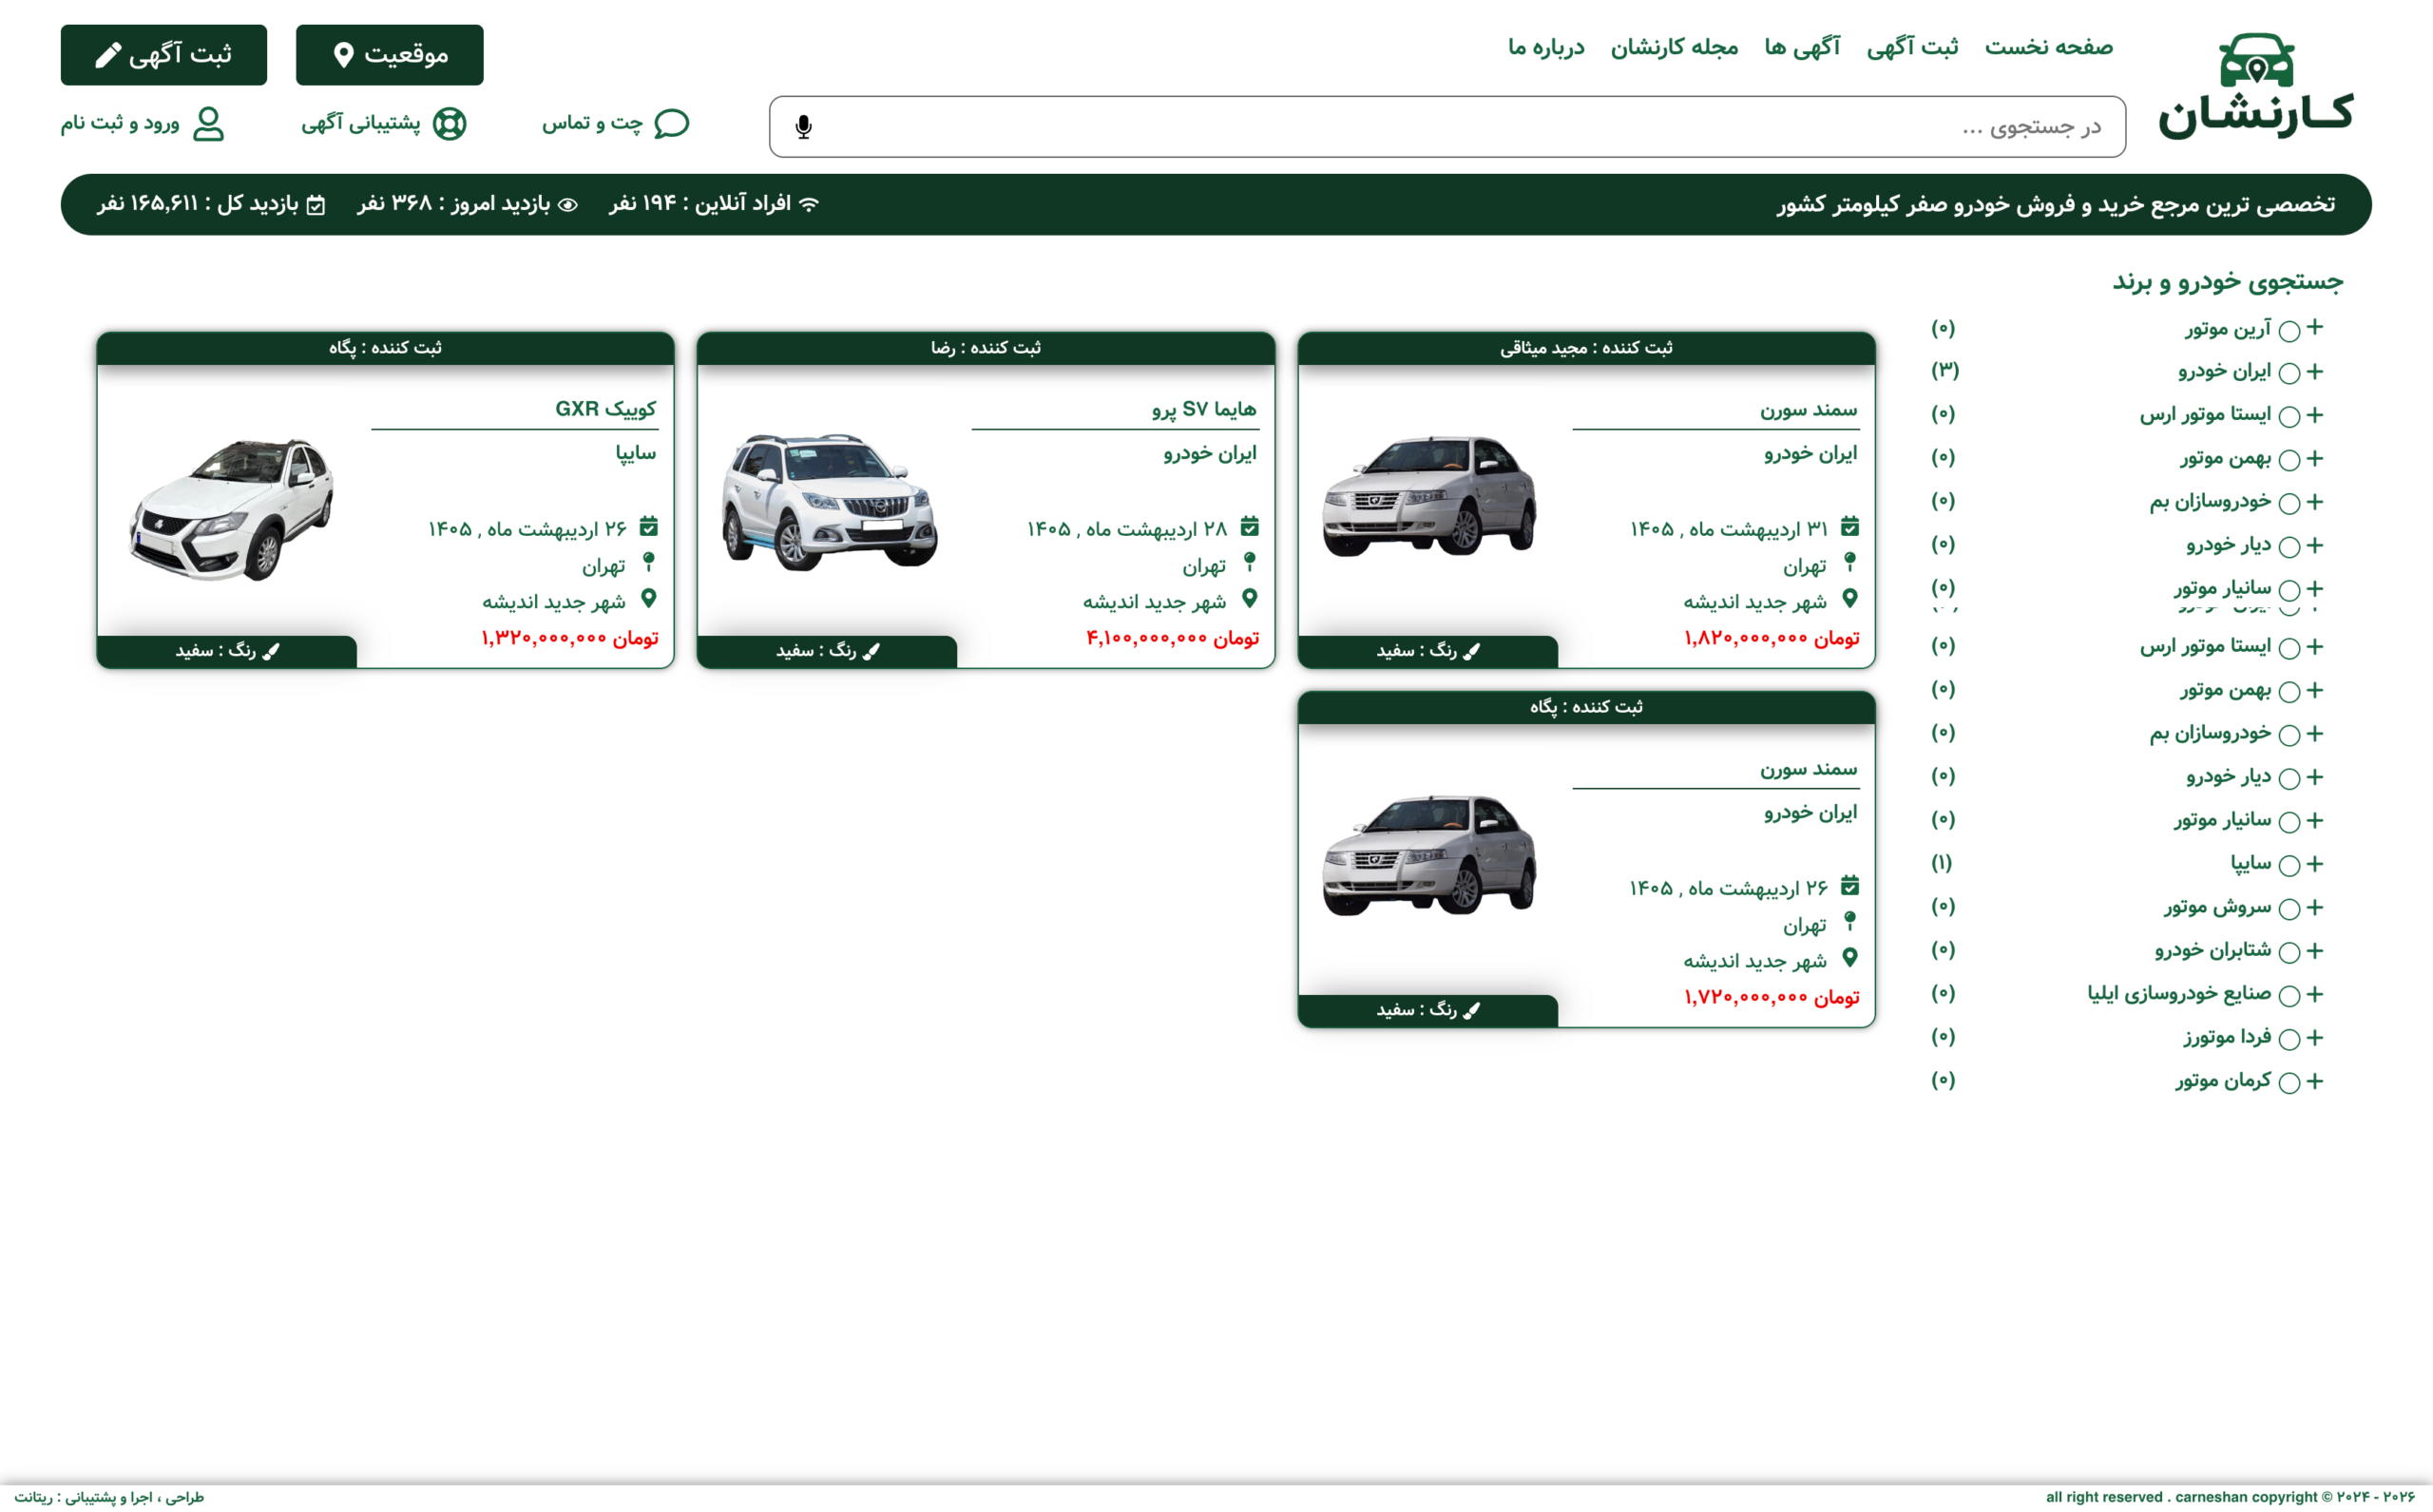
Task: Select the آرین موتور brand radio button
Action: point(2289,330)
